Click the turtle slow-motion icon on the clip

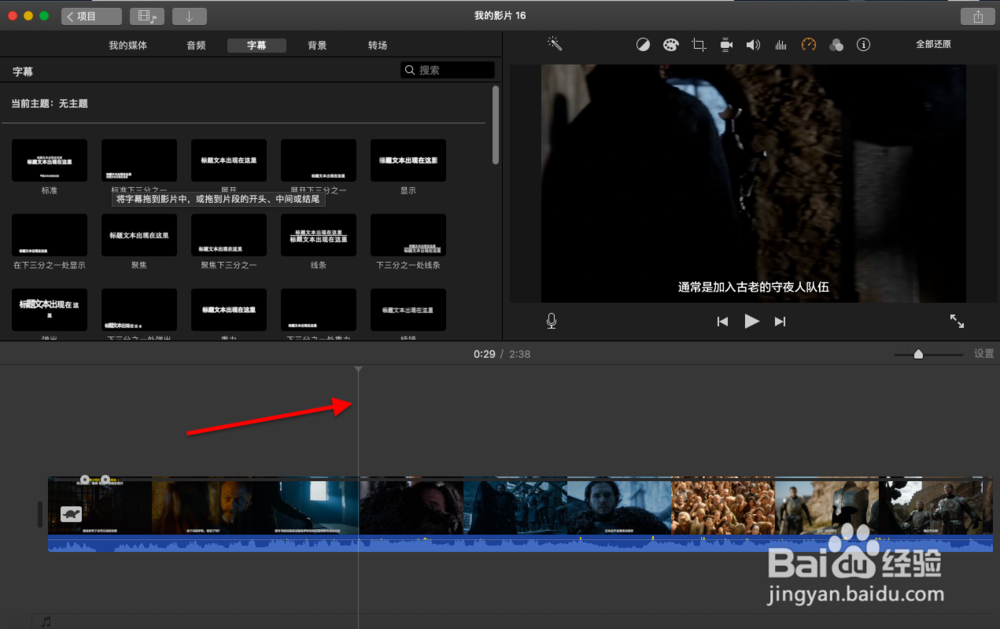(x=71, y=514)
